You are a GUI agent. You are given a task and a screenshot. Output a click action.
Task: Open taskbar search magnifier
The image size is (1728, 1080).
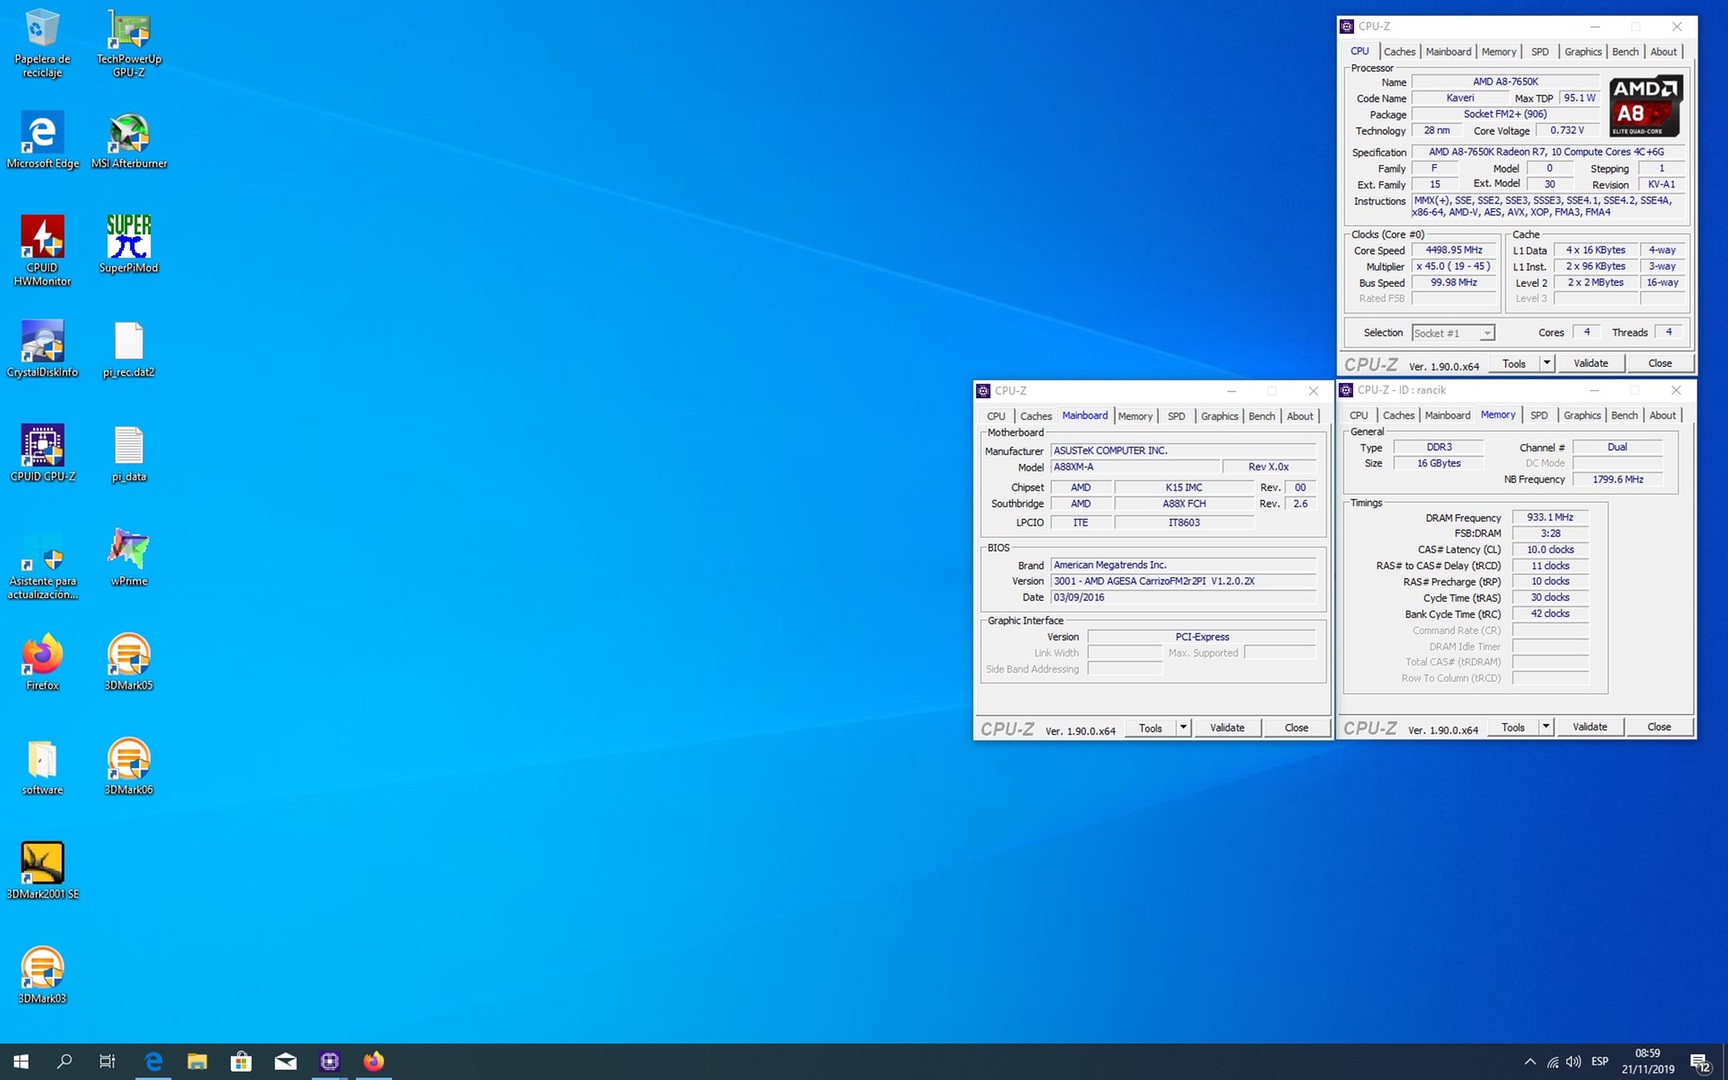64,1061
